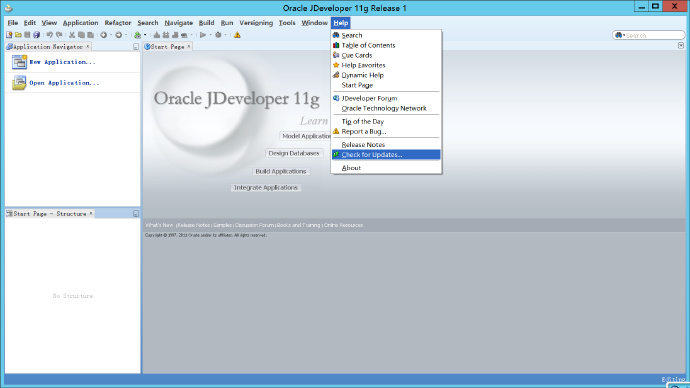The height and width of the screenshot is (388, 690).
Task: Click the New Application icon in navigator
Action: [19, 62]
